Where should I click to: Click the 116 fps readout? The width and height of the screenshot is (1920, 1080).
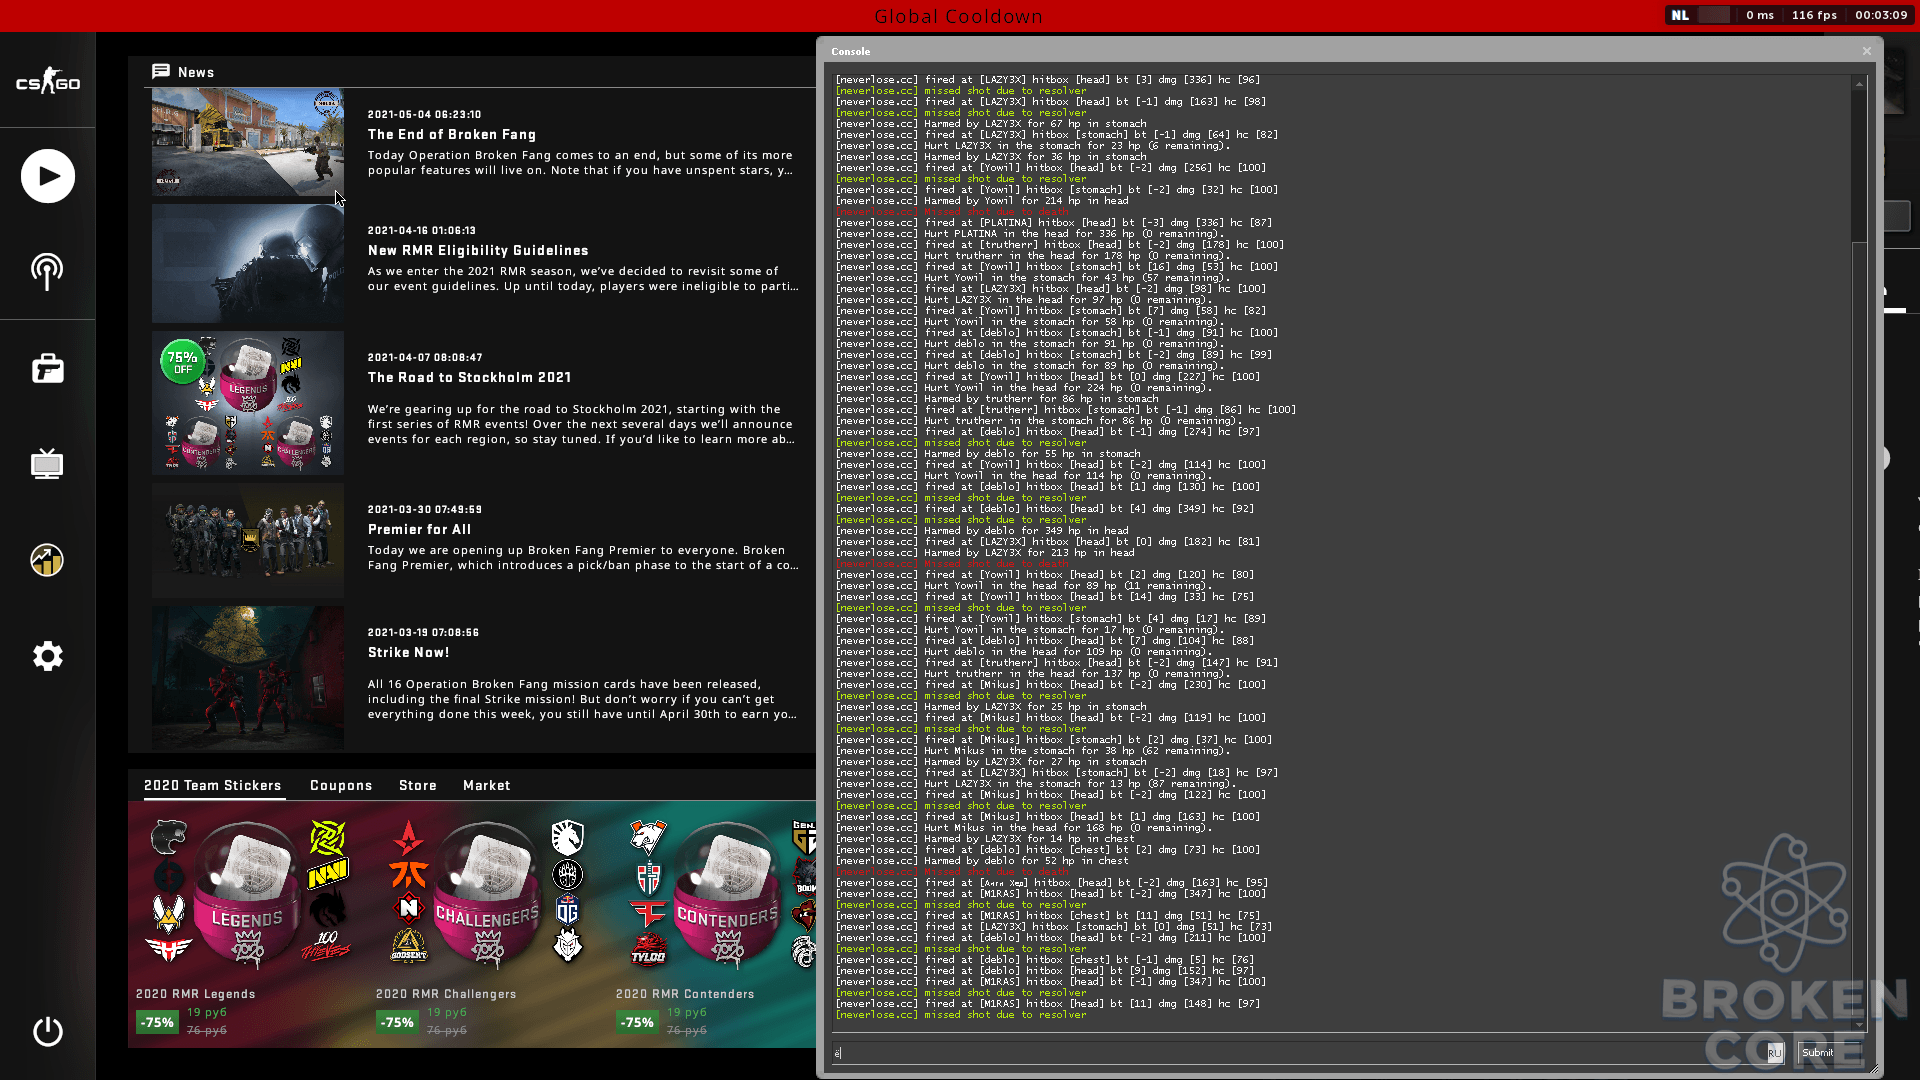pyautogui.click(x=1814, y=15)
